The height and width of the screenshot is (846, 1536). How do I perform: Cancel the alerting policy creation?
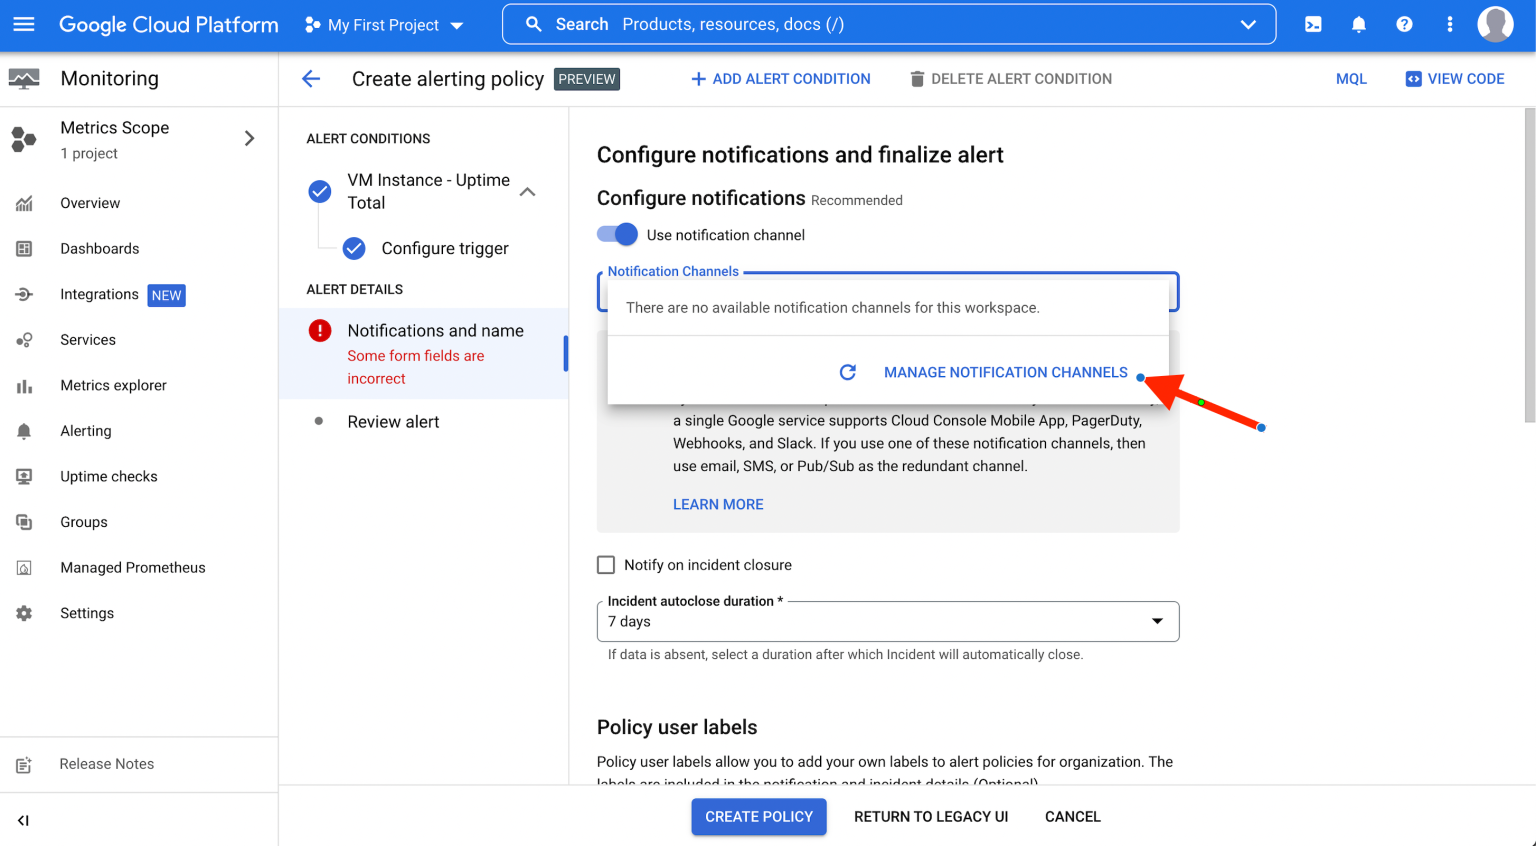(x=1073, y=817)
